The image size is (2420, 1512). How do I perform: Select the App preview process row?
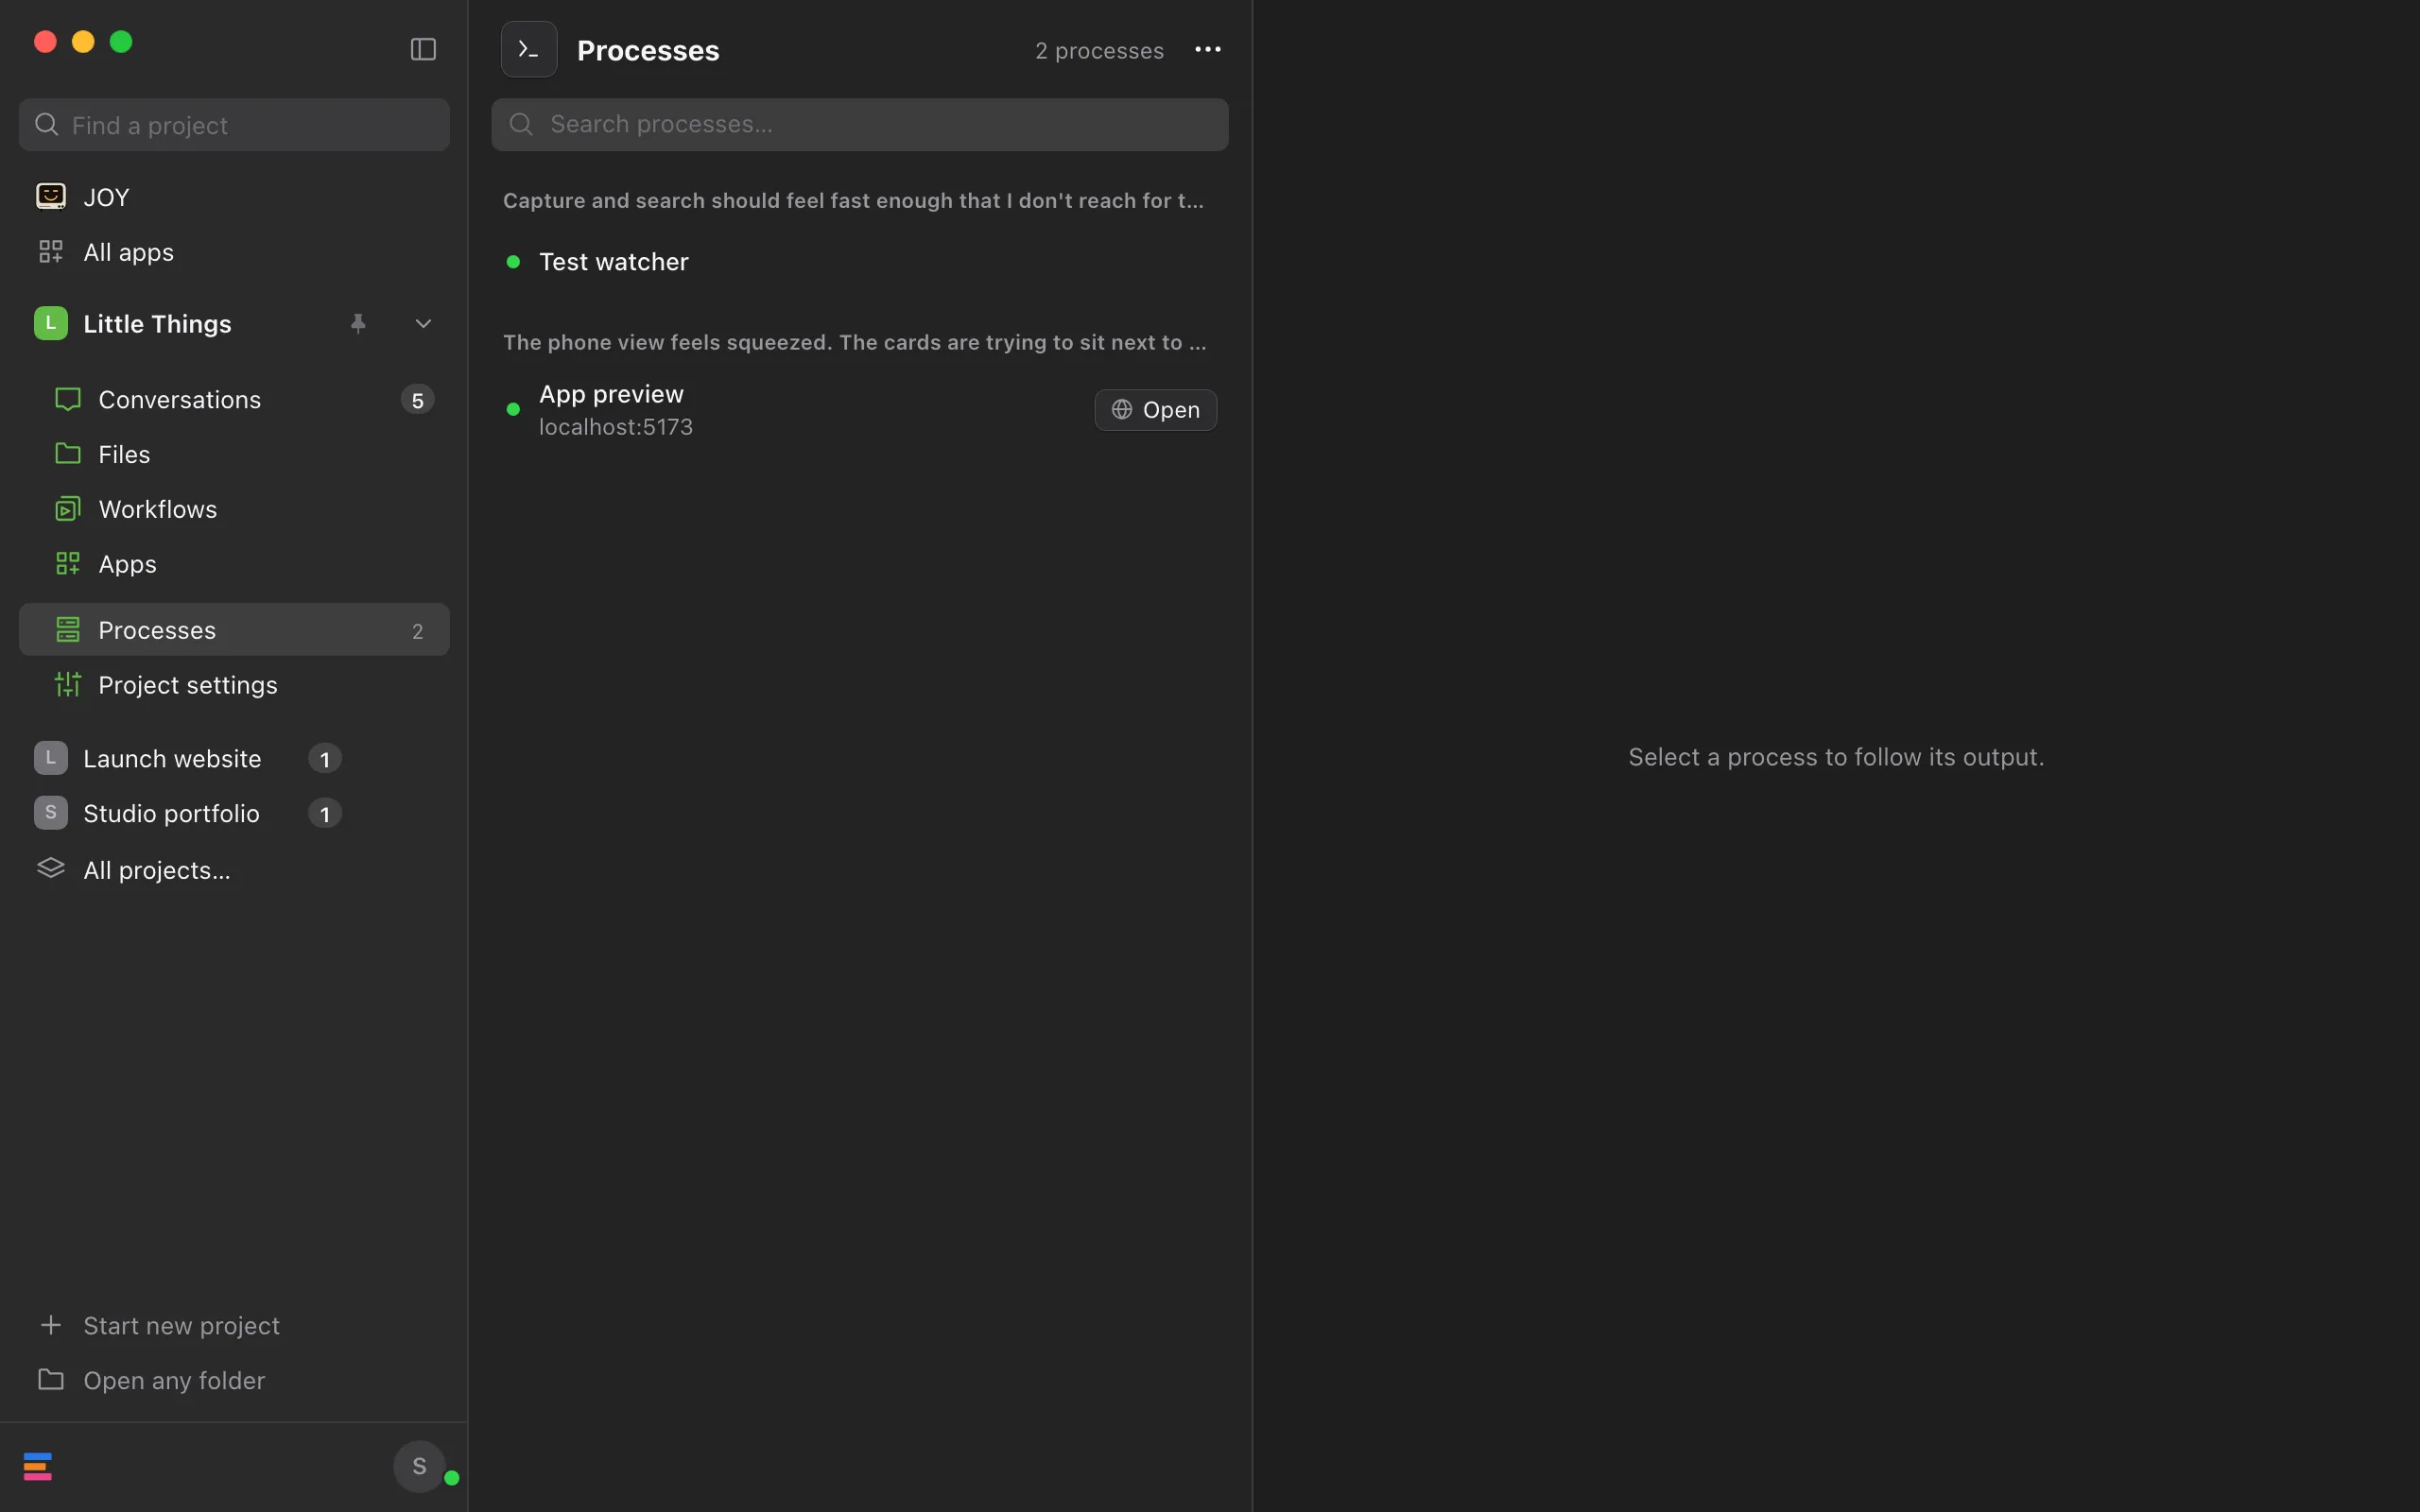pyautogui.click(x=859, y=409)
